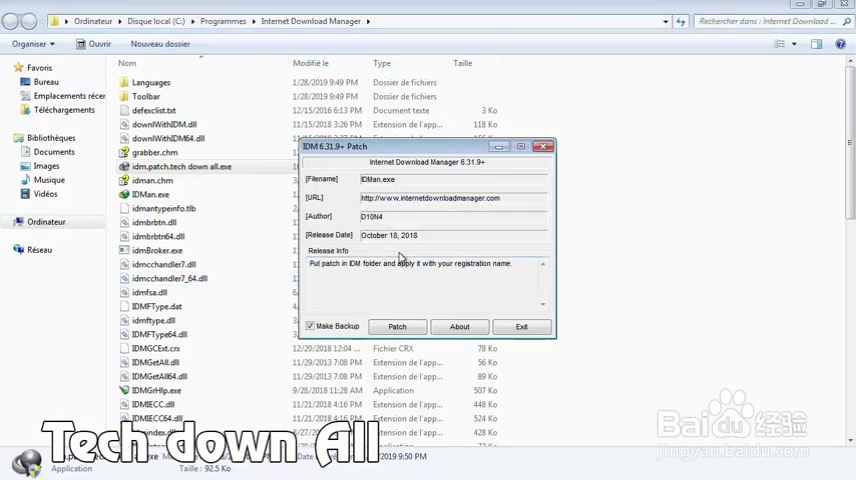Select idm.patch.tech down all.exe icon
The width and height of the screenshot is (856, 480).
click(124, 167)
